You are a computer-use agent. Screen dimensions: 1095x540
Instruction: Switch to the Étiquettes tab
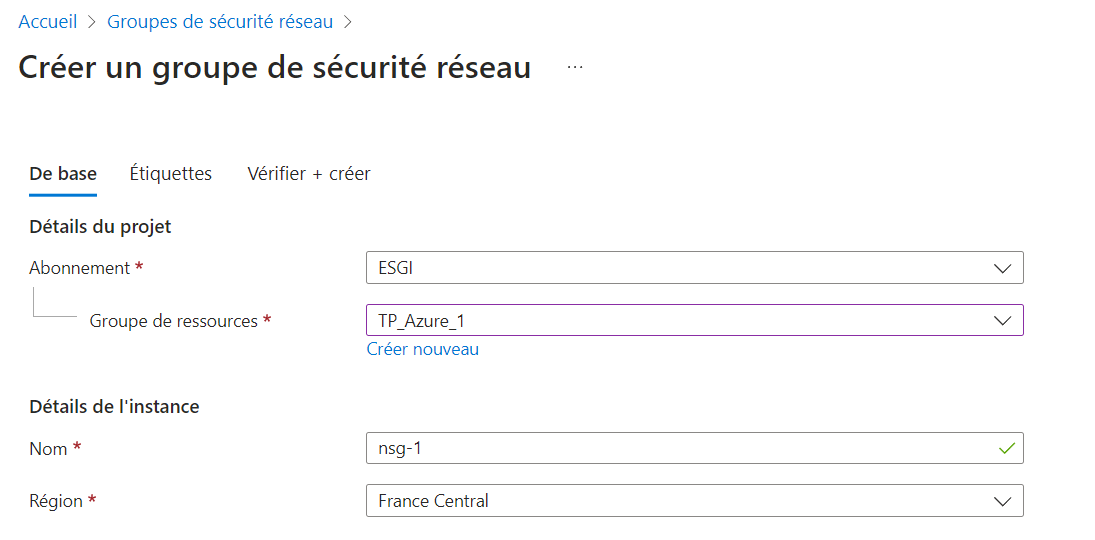point(171,174)
